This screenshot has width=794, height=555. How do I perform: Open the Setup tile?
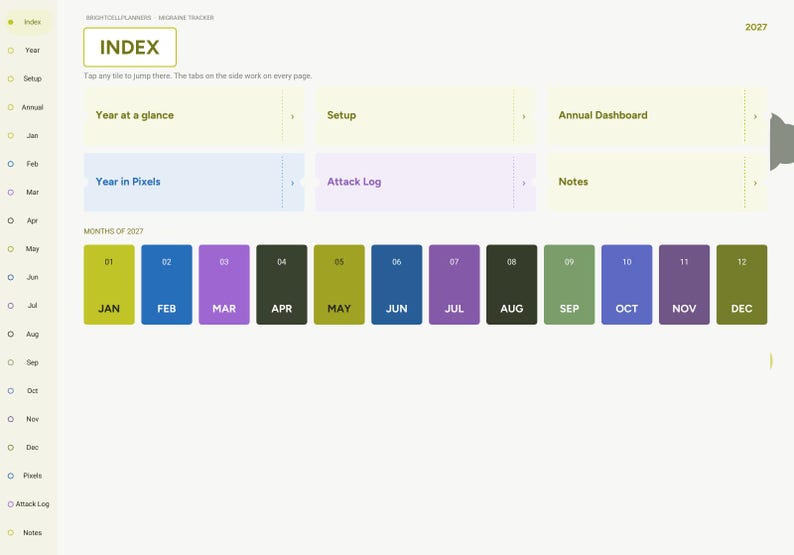click(425, 116)
